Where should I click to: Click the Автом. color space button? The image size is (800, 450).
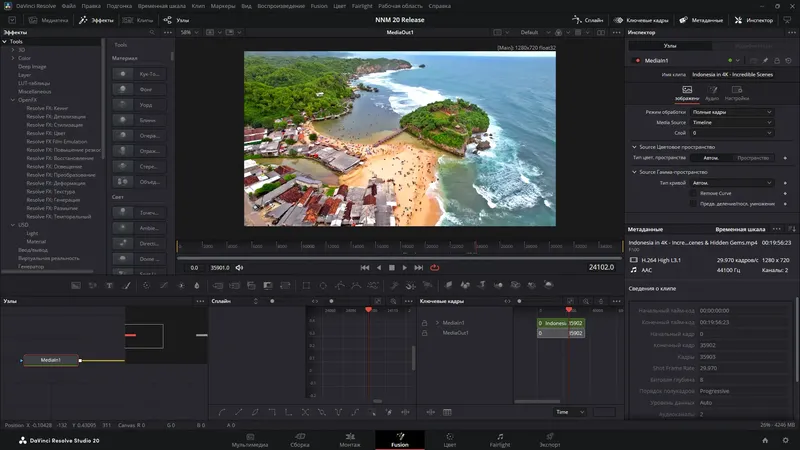click(711, 158)
